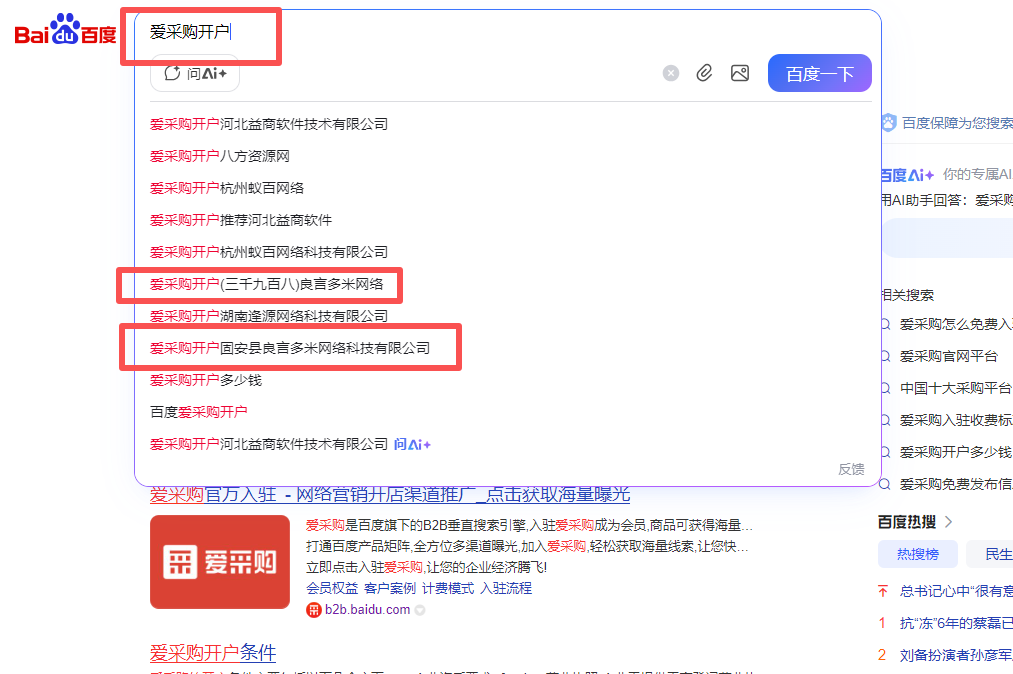Click the Baidu logo

[x=65, y=33]
